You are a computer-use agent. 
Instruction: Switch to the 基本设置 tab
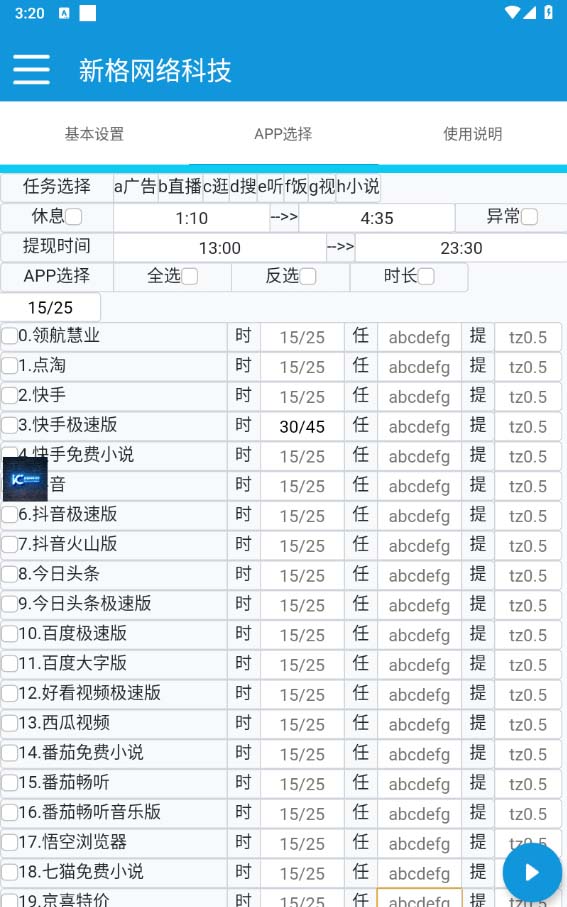point(94,134)
